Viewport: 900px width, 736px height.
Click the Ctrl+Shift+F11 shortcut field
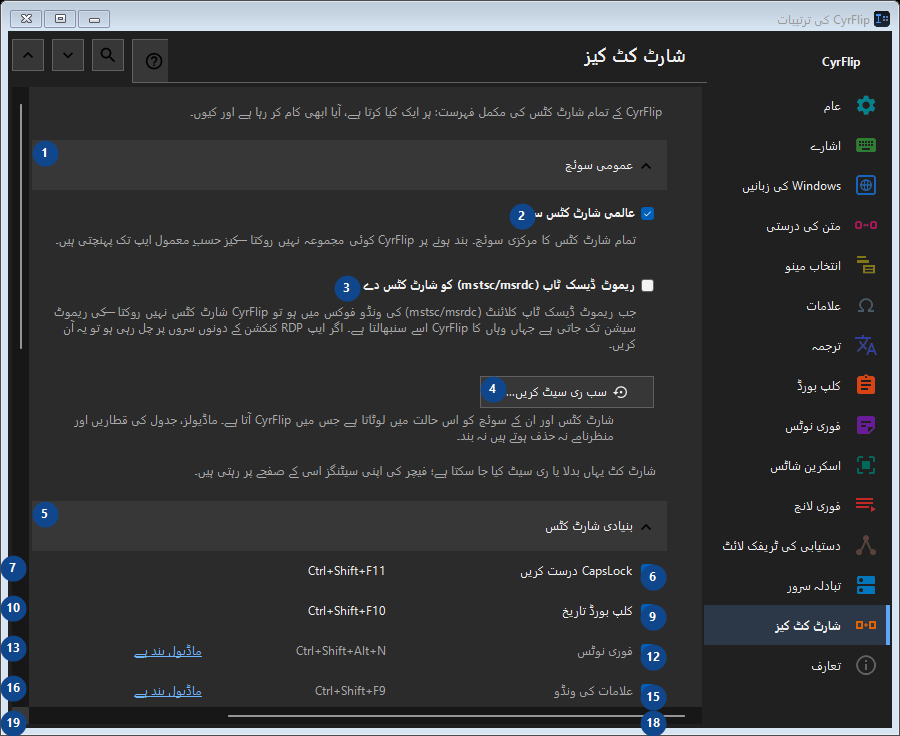pos(347,571)
